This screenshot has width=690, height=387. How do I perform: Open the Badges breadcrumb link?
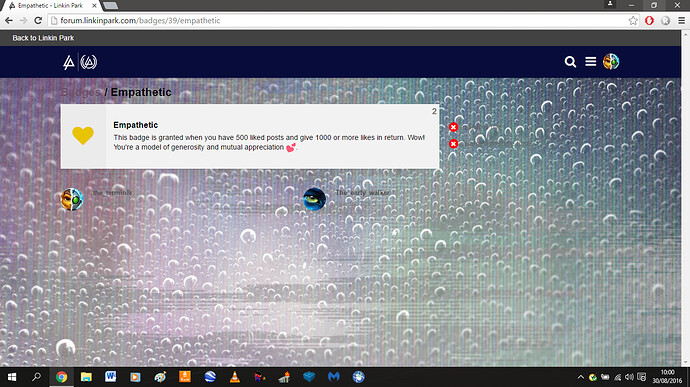click(x=81, y=92)
